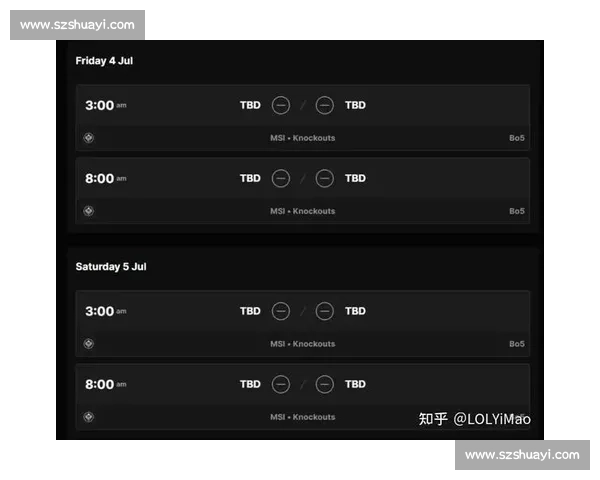600x480 pixels.
Task: Open MSI Knockouts link for Friday 3:00 match
Action: coord(303,138)
